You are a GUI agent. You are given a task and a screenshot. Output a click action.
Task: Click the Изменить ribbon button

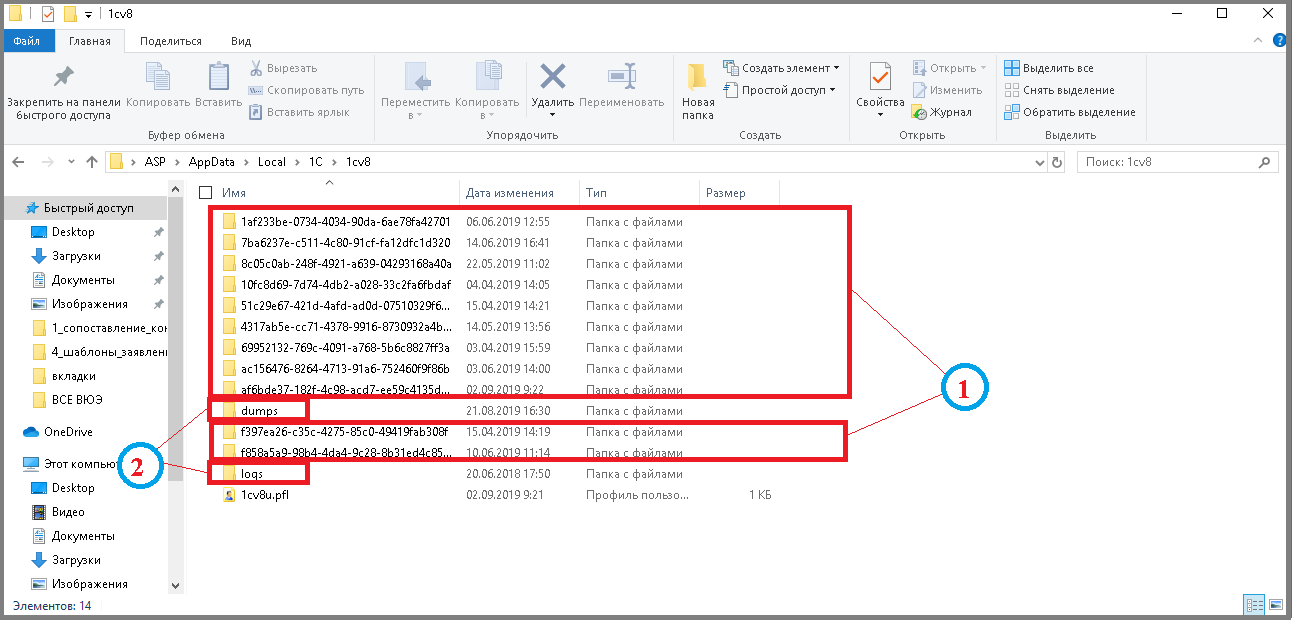tap(946, 90)
